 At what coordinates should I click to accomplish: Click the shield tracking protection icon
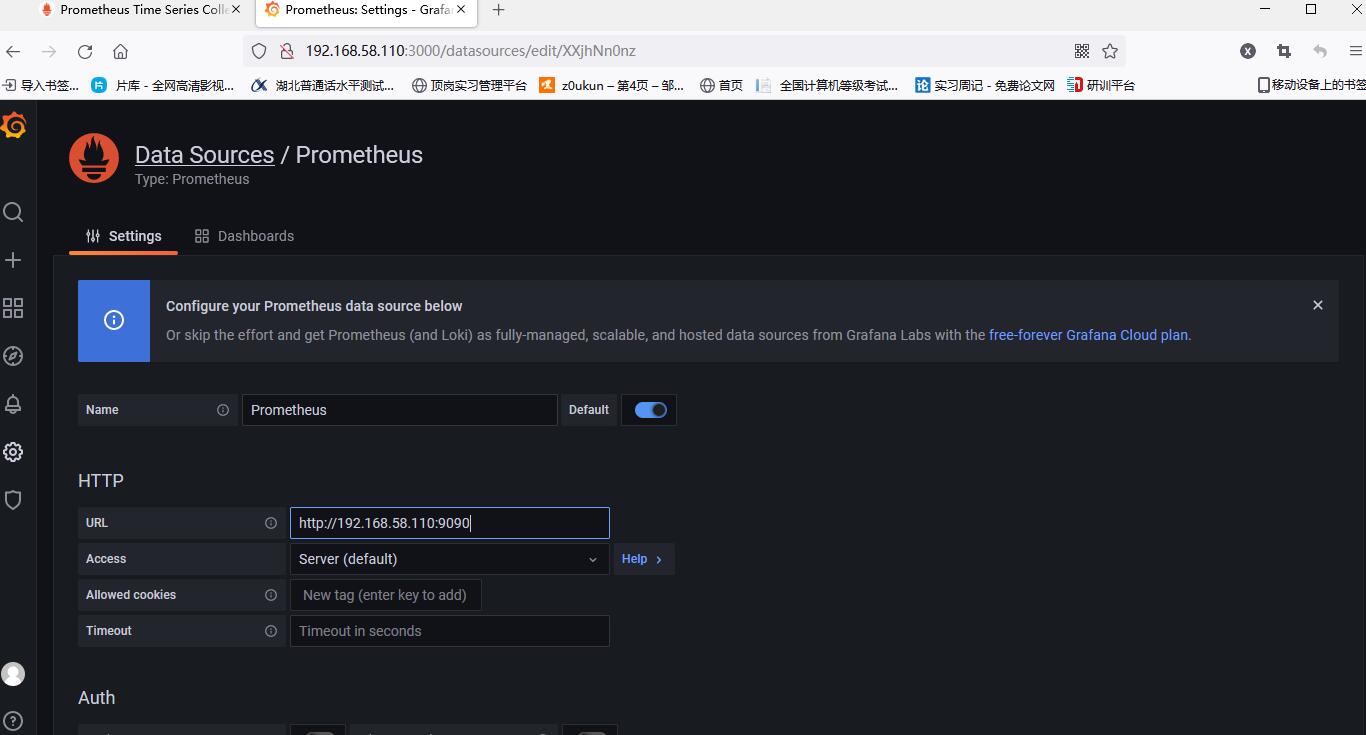tap(259, 51)
